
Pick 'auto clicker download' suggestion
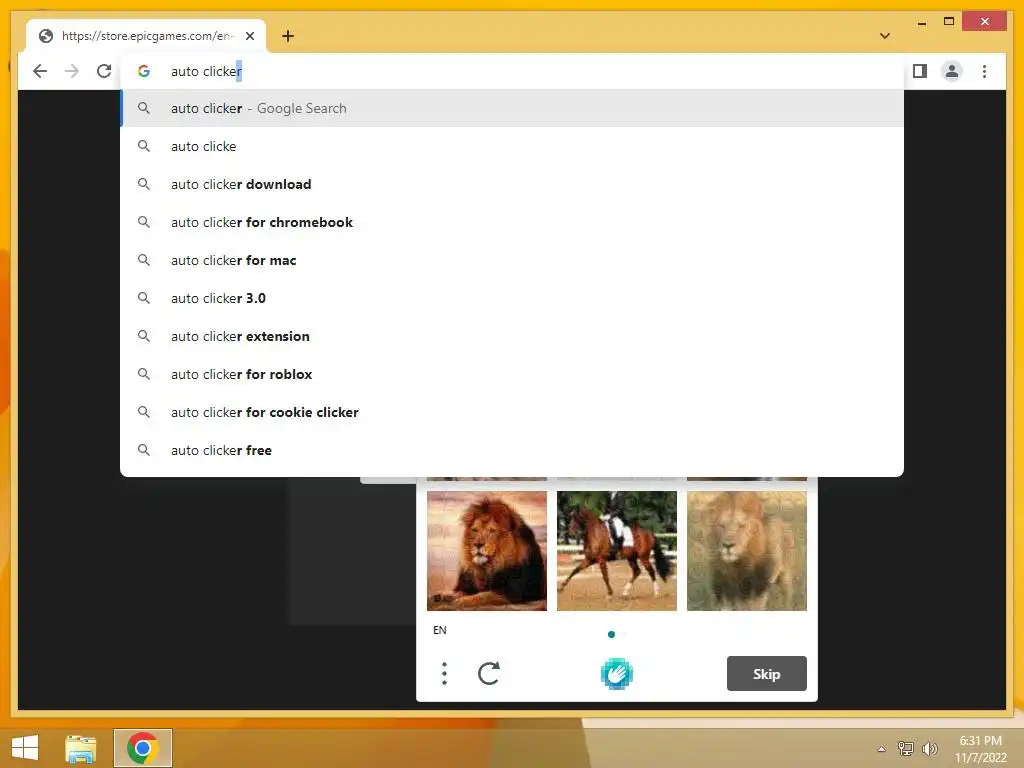point(512,184)
